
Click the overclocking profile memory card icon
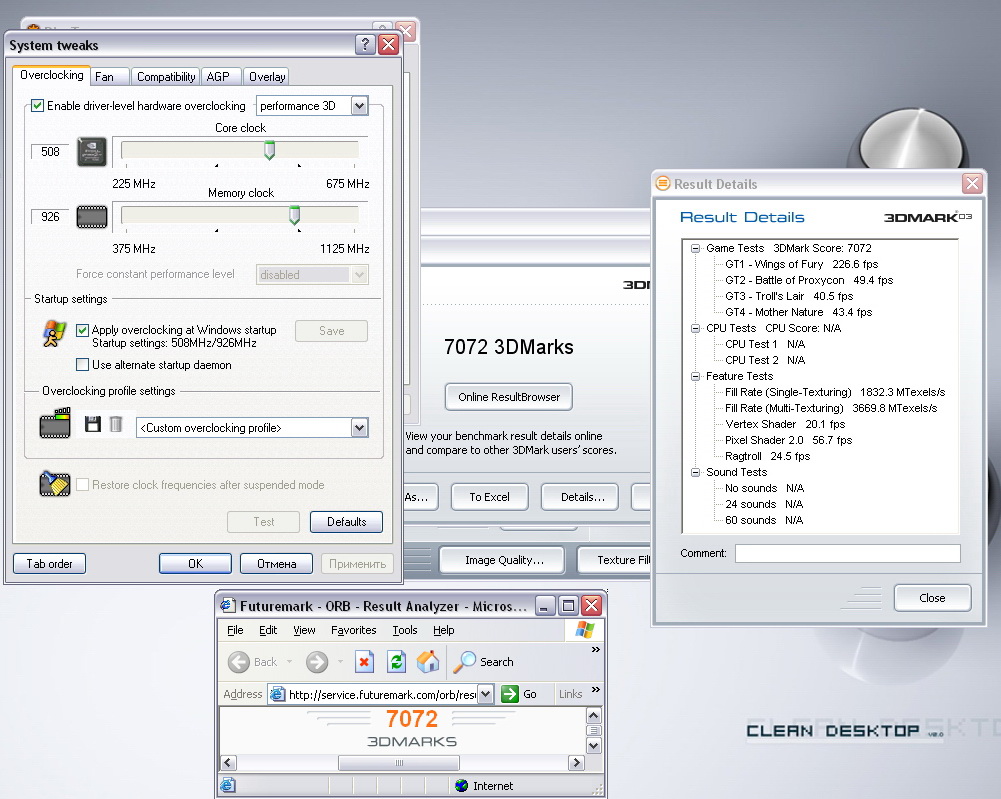(55, 423)
